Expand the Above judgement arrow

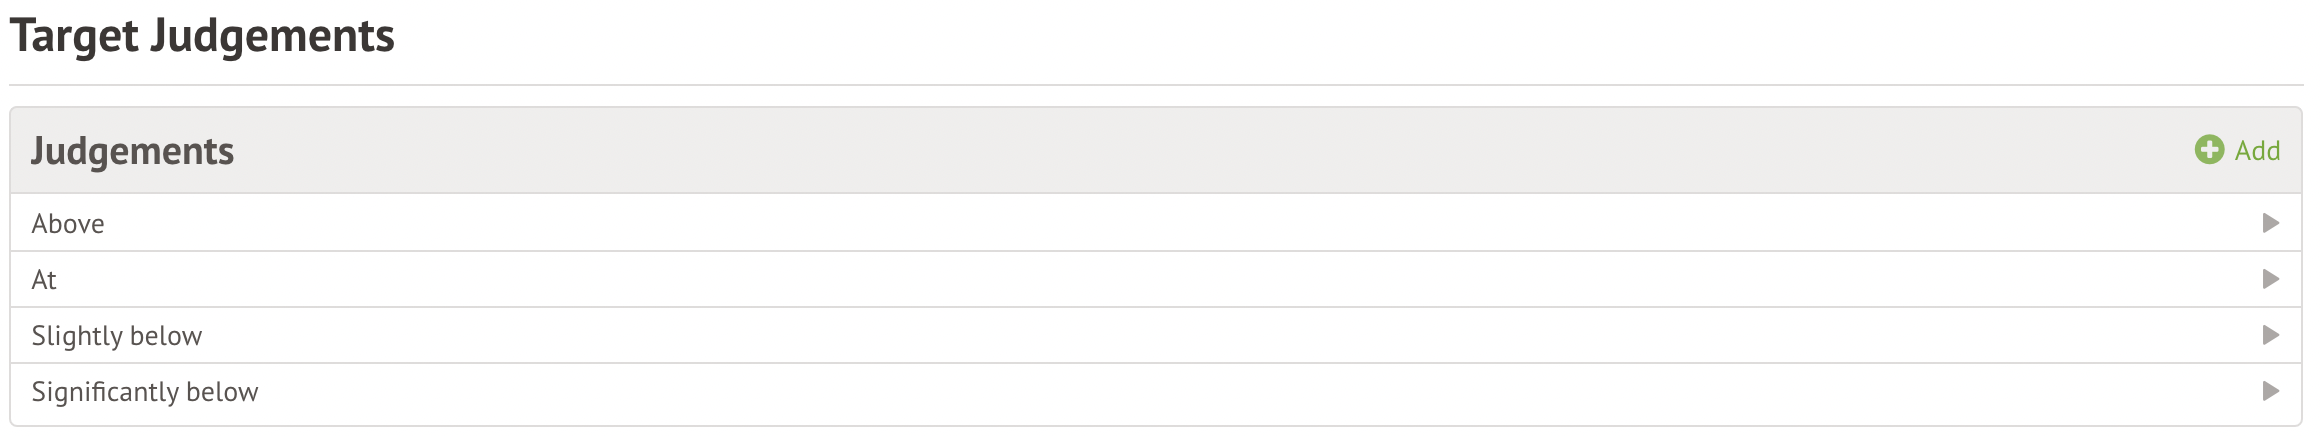click(x=2270, y=223)
